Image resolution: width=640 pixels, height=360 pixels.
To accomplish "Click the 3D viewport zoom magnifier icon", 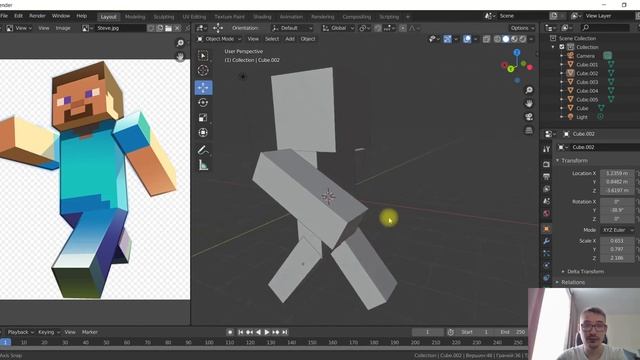I will [529, 90].
